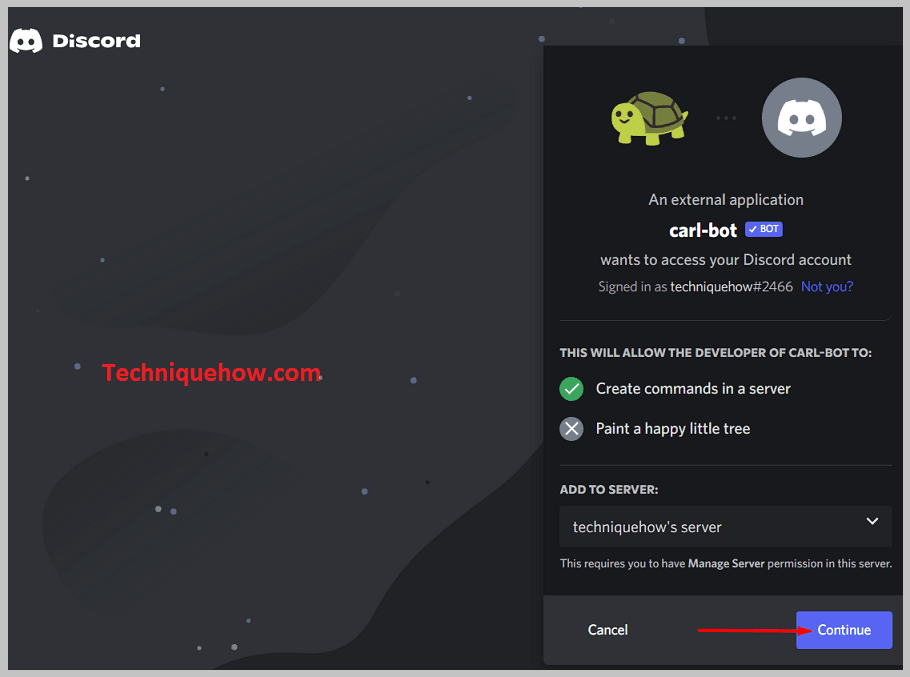Click the Discord wordmark text in header

(96, 41)
